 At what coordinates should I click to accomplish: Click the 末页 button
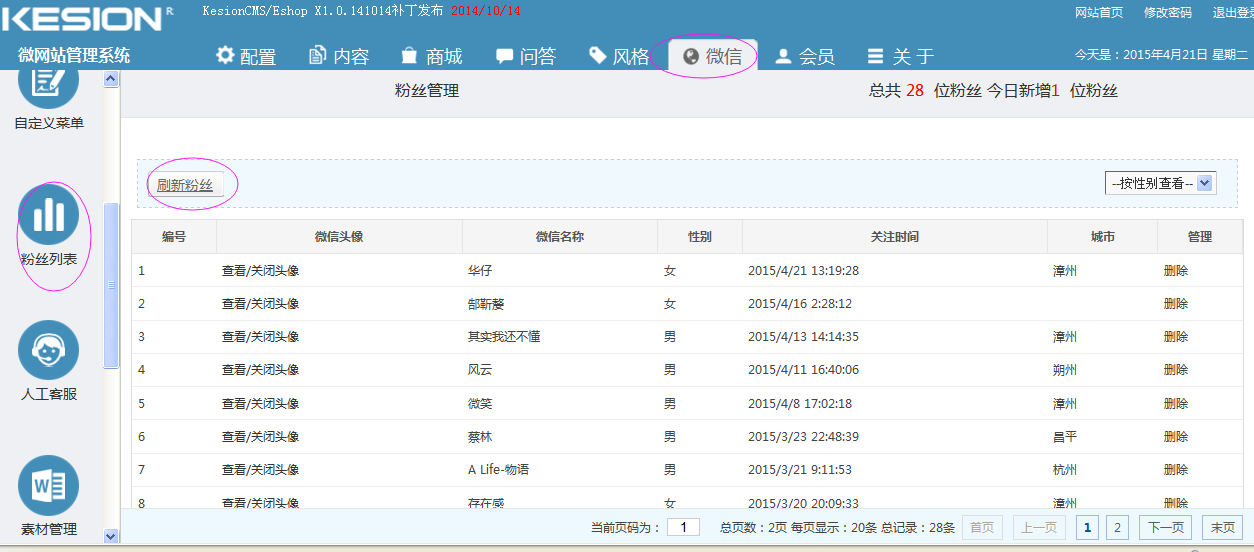(1223, 528)
